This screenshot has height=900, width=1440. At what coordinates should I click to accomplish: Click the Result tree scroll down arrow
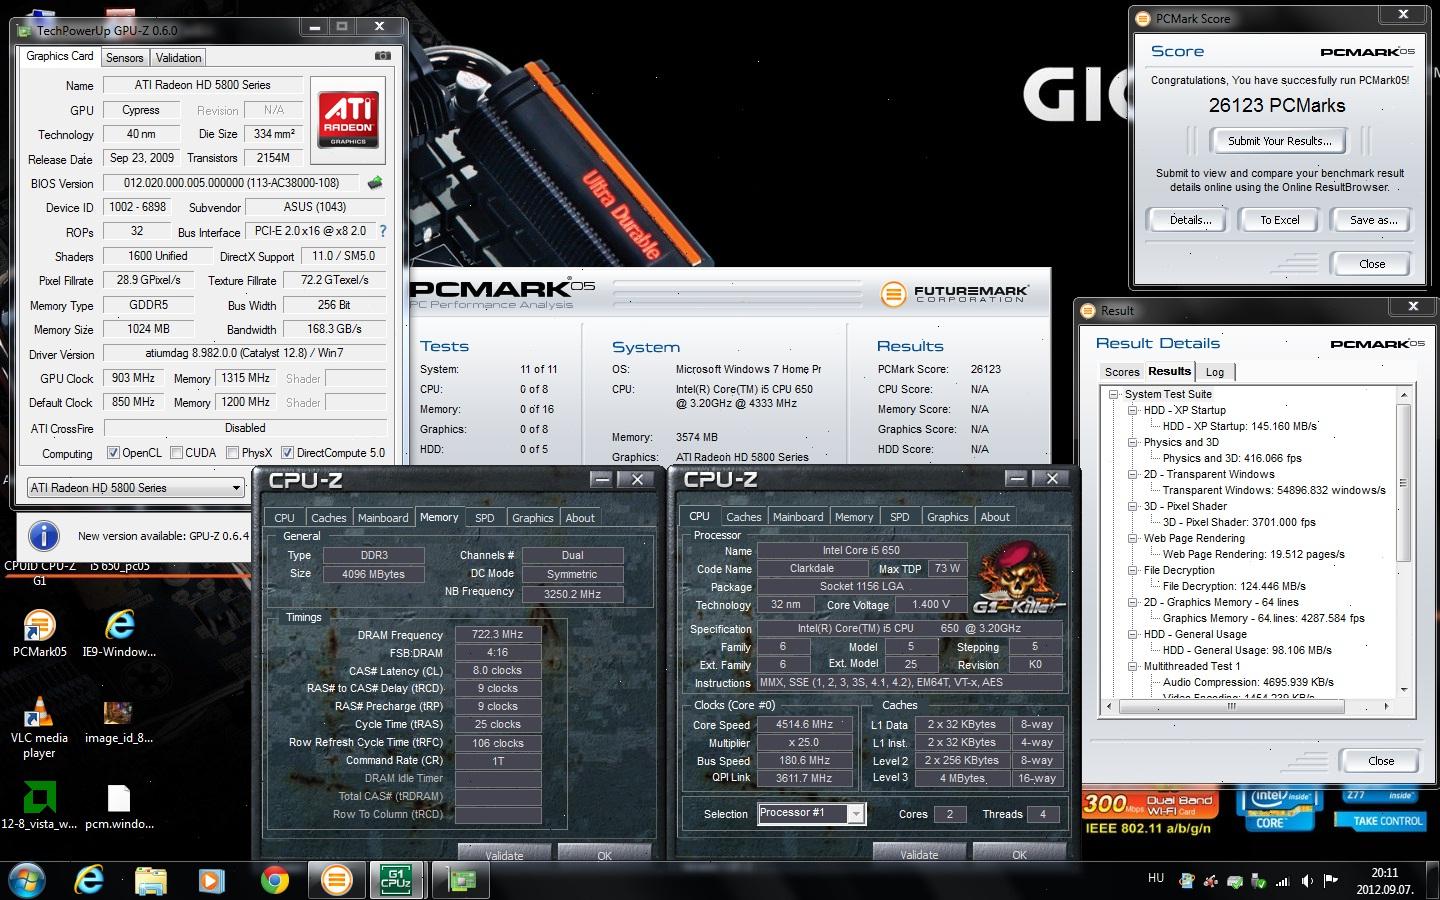(x=1403, y=690)
